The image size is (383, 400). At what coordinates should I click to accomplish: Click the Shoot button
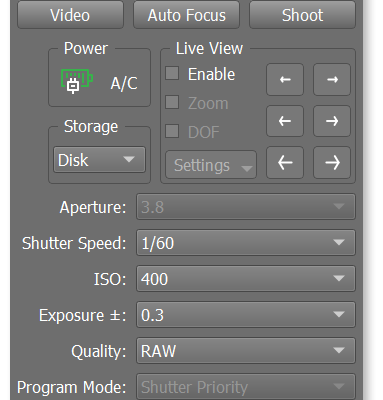[x=302, y=15]
